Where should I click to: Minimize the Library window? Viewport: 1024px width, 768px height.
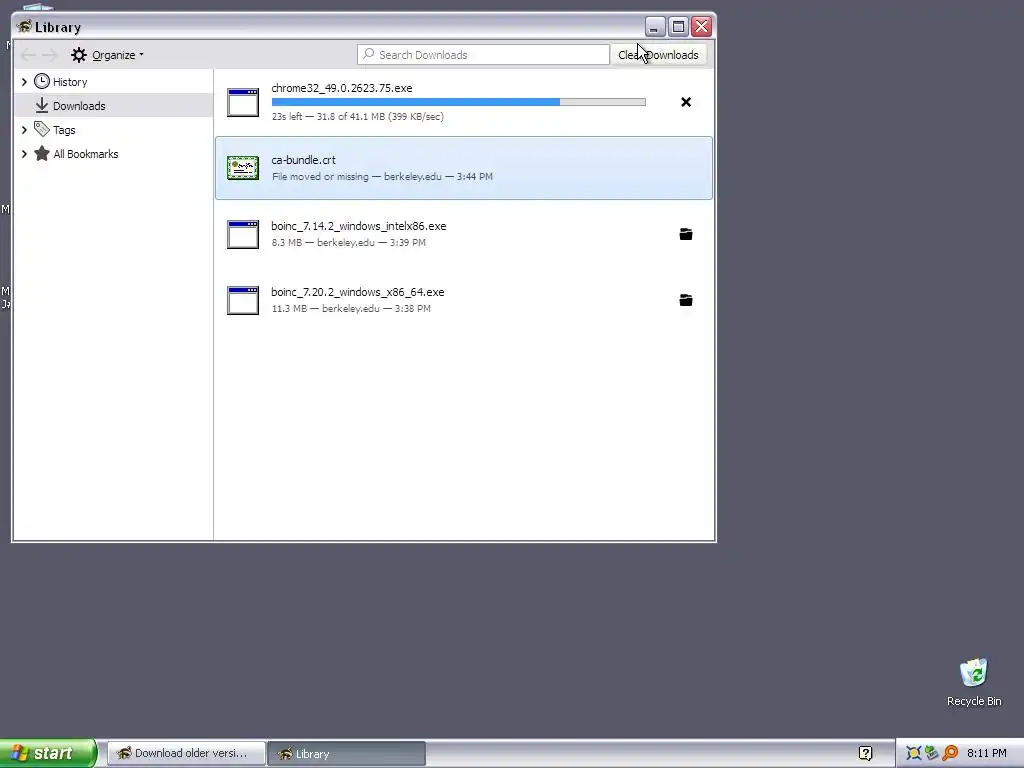tap(654, 27)
